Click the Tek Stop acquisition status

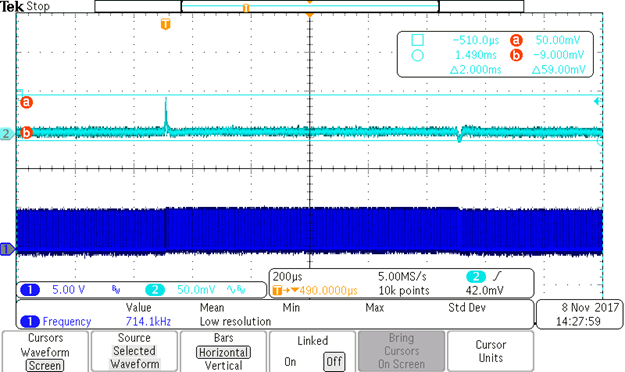pos(25,6)
